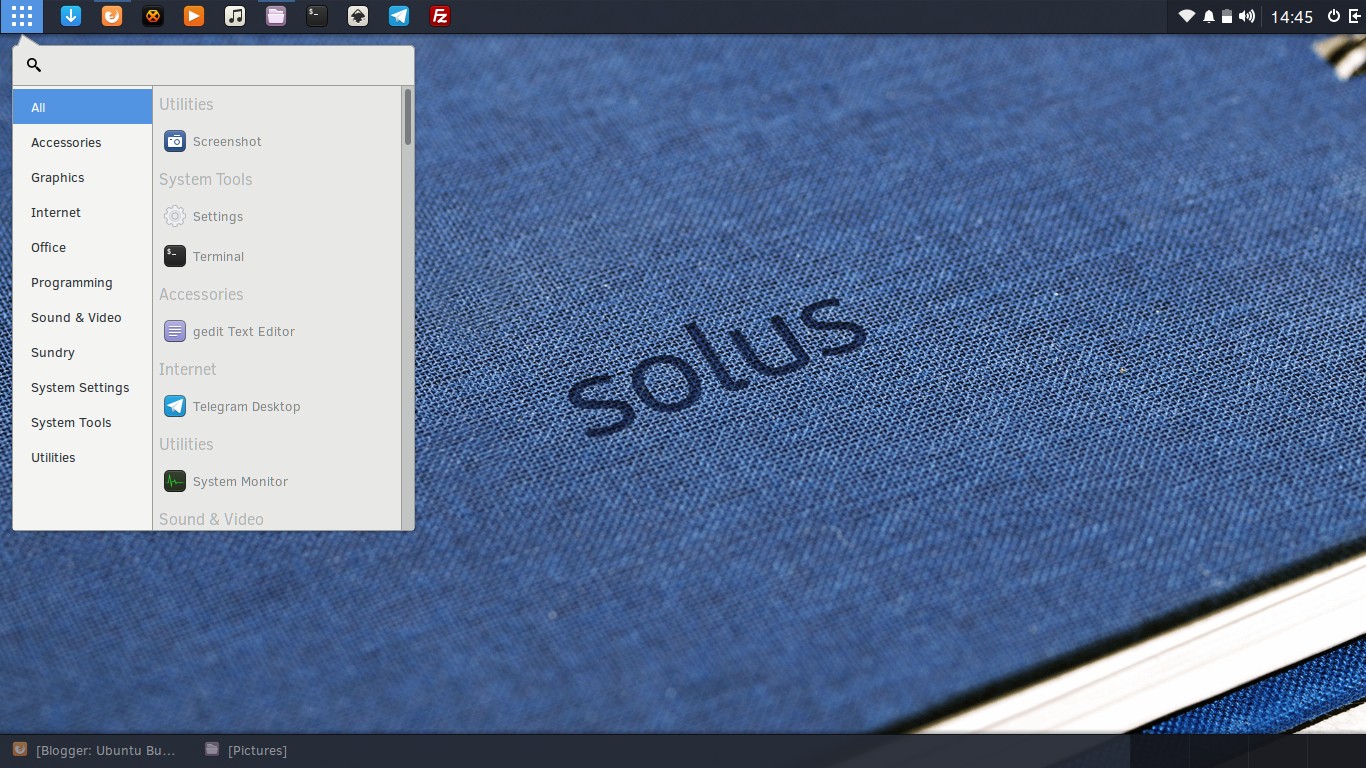Select the Utilities sidebar category

coord(82,457)
